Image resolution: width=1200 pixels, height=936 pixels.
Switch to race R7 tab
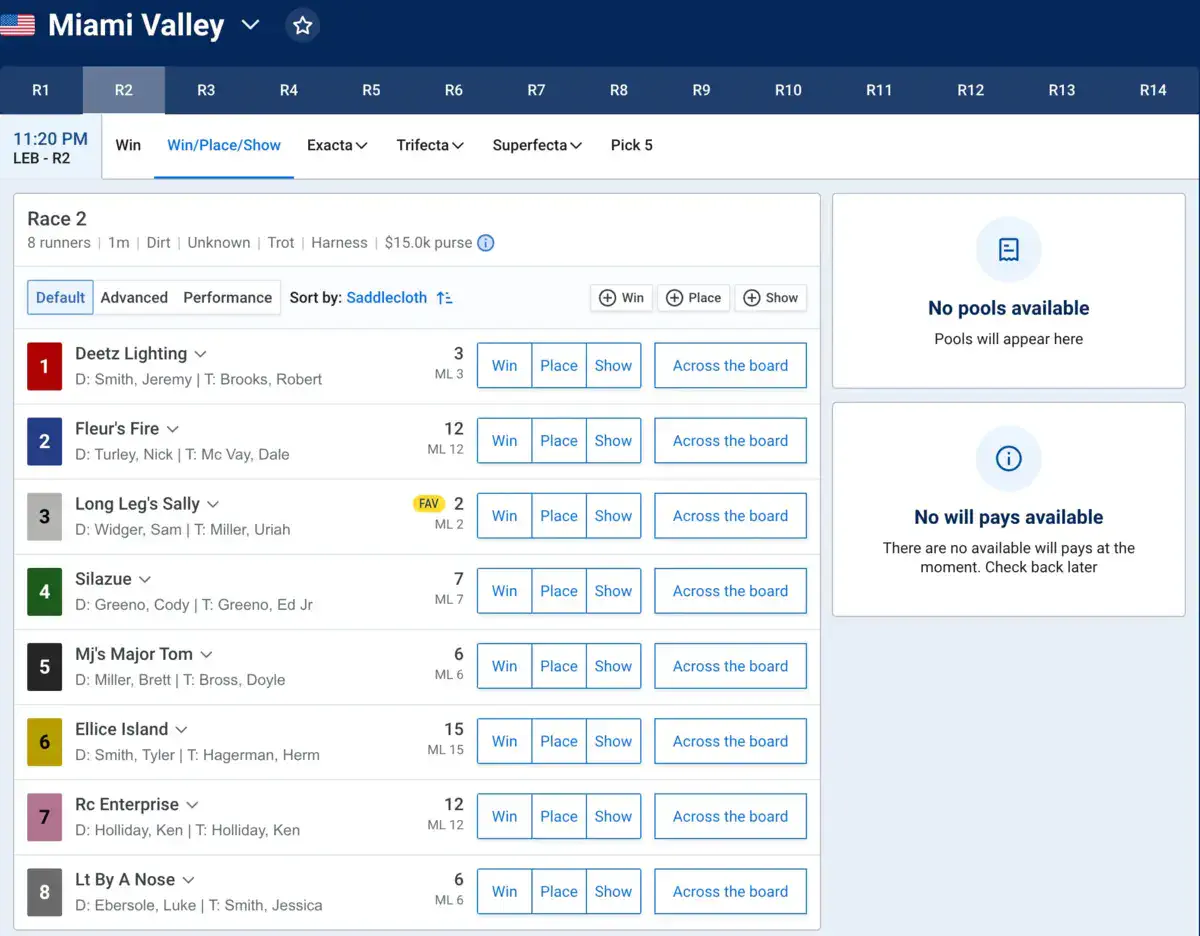click(x=536, y=90)
